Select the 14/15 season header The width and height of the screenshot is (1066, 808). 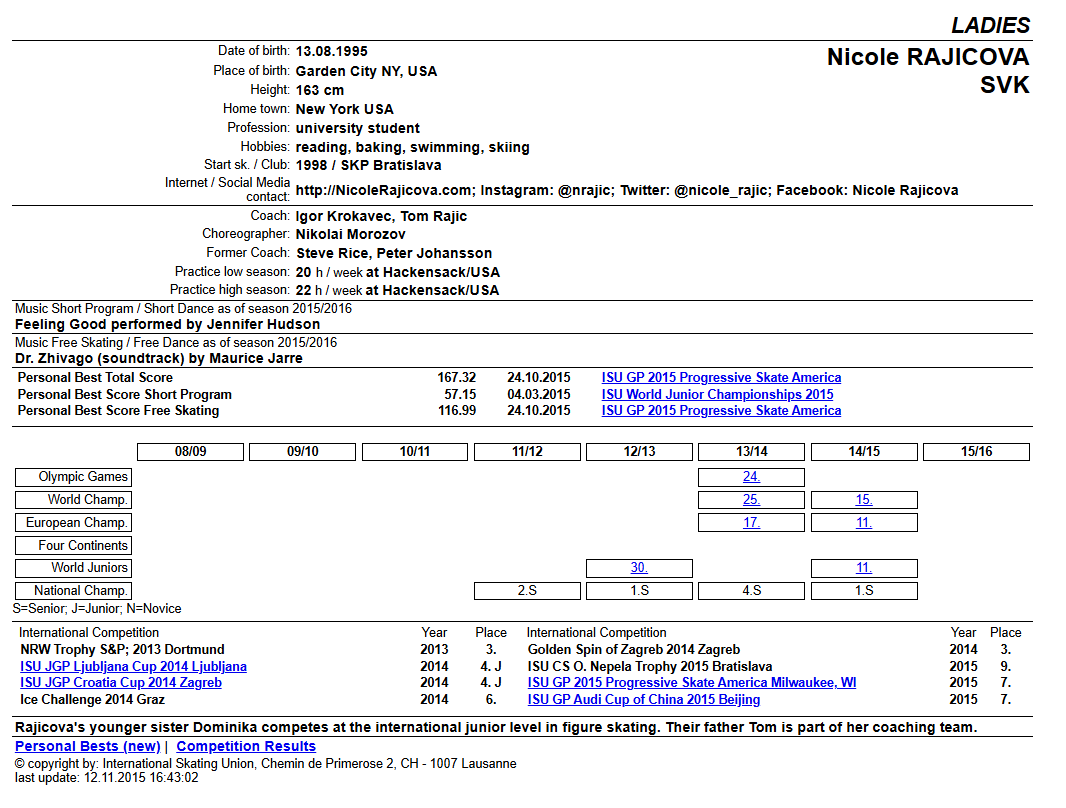(x=864, y=452)
